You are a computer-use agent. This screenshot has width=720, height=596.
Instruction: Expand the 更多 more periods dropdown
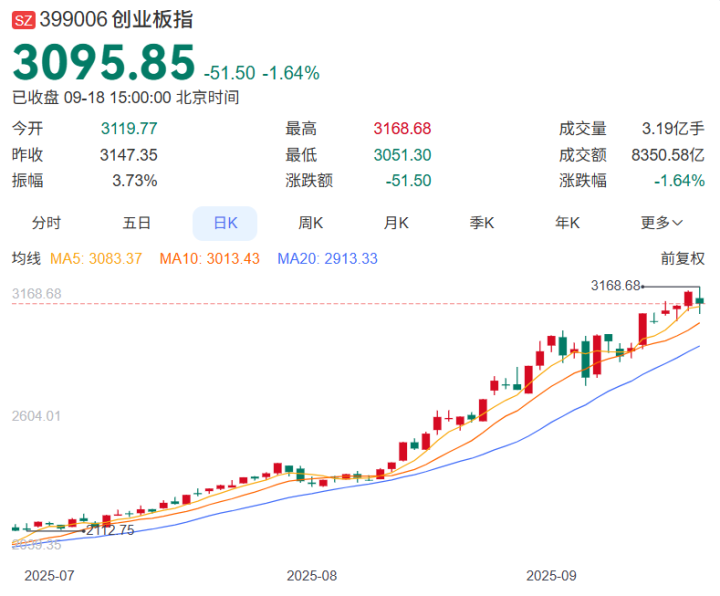662,223
